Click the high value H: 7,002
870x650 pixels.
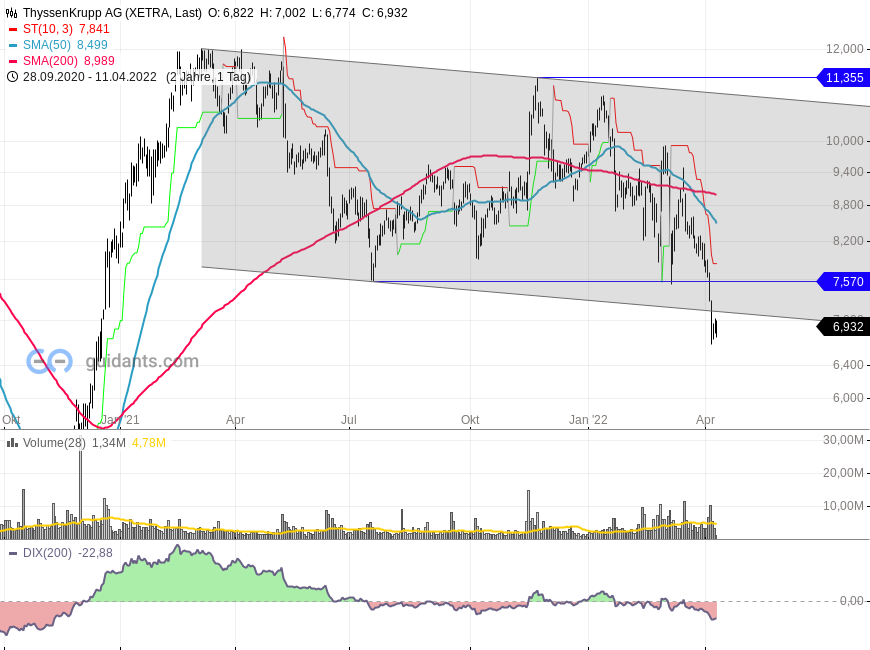283,13
